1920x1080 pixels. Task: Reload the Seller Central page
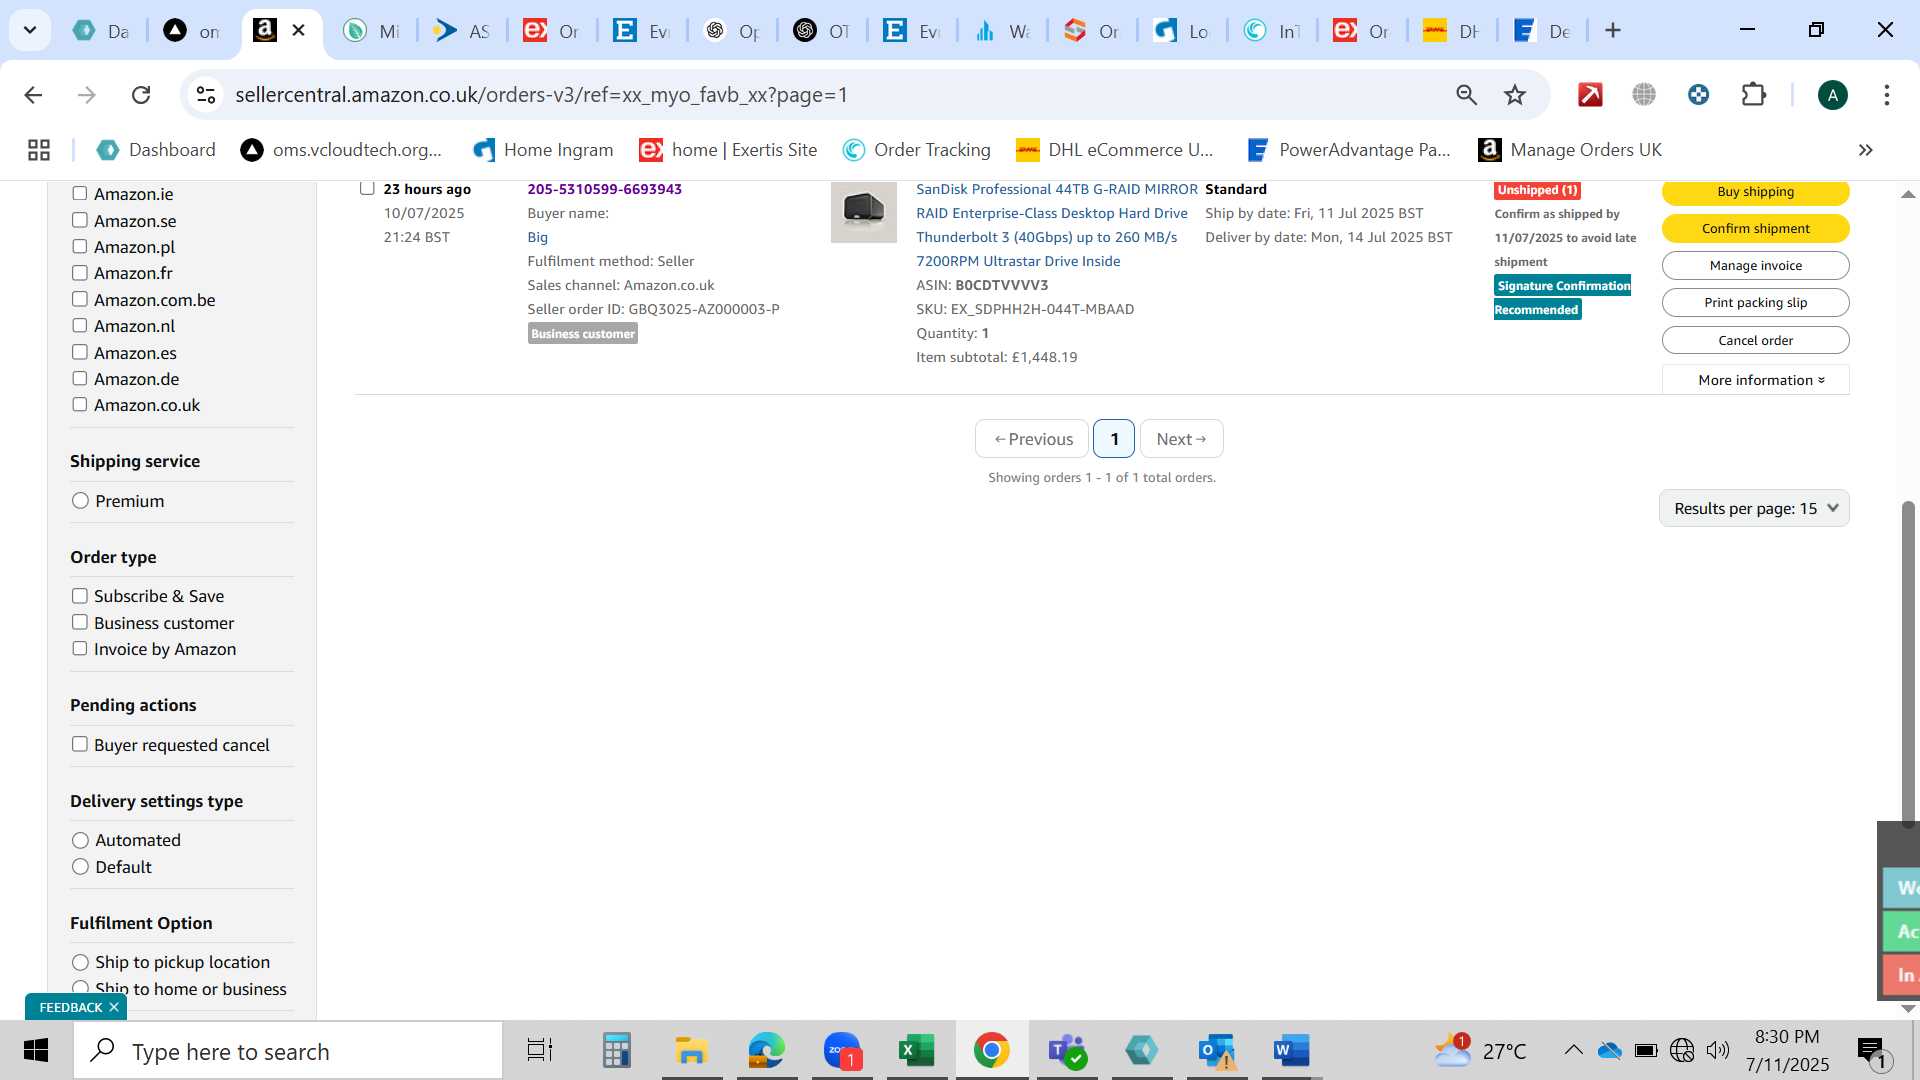(x=141, y=95)
